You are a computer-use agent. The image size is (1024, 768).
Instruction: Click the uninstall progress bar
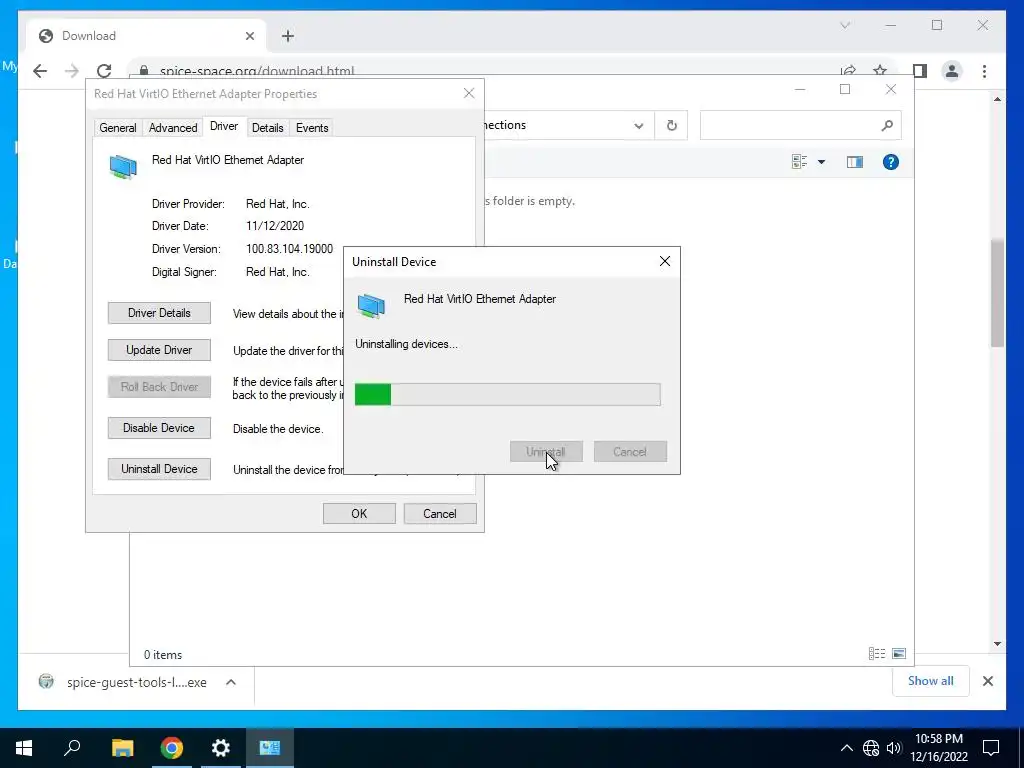click(507, 394)
